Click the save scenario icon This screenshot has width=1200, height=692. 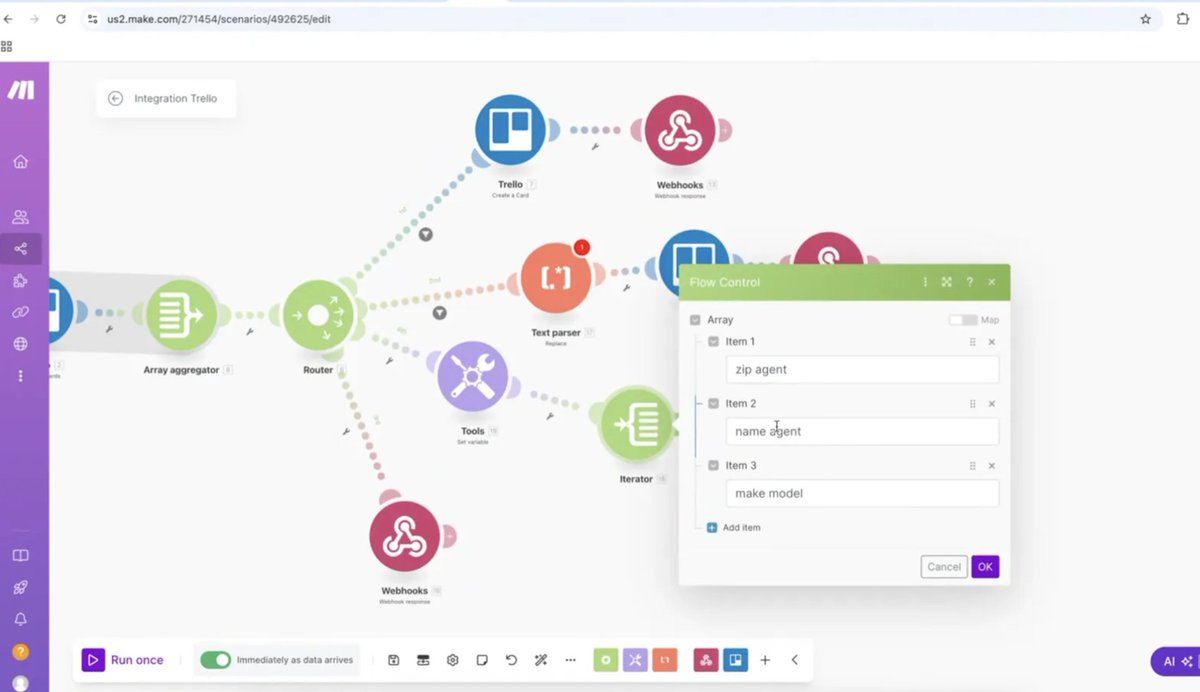coord(394,660)
